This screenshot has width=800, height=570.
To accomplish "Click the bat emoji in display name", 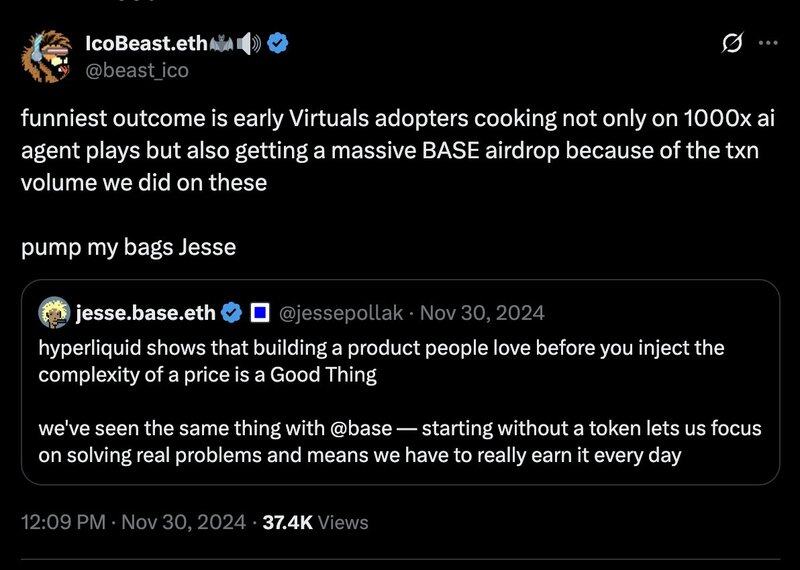I will click(x=221, y=44).
